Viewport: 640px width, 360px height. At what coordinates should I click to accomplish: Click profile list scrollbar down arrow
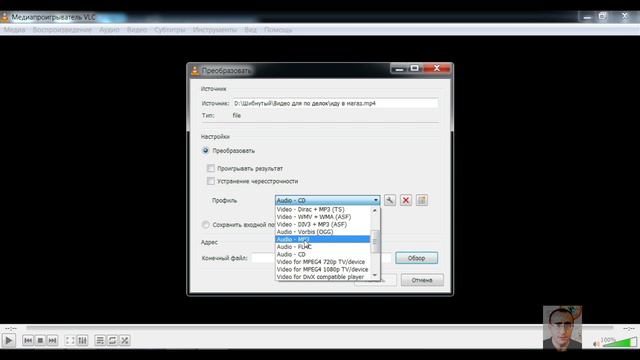click(x=375, y=276)
